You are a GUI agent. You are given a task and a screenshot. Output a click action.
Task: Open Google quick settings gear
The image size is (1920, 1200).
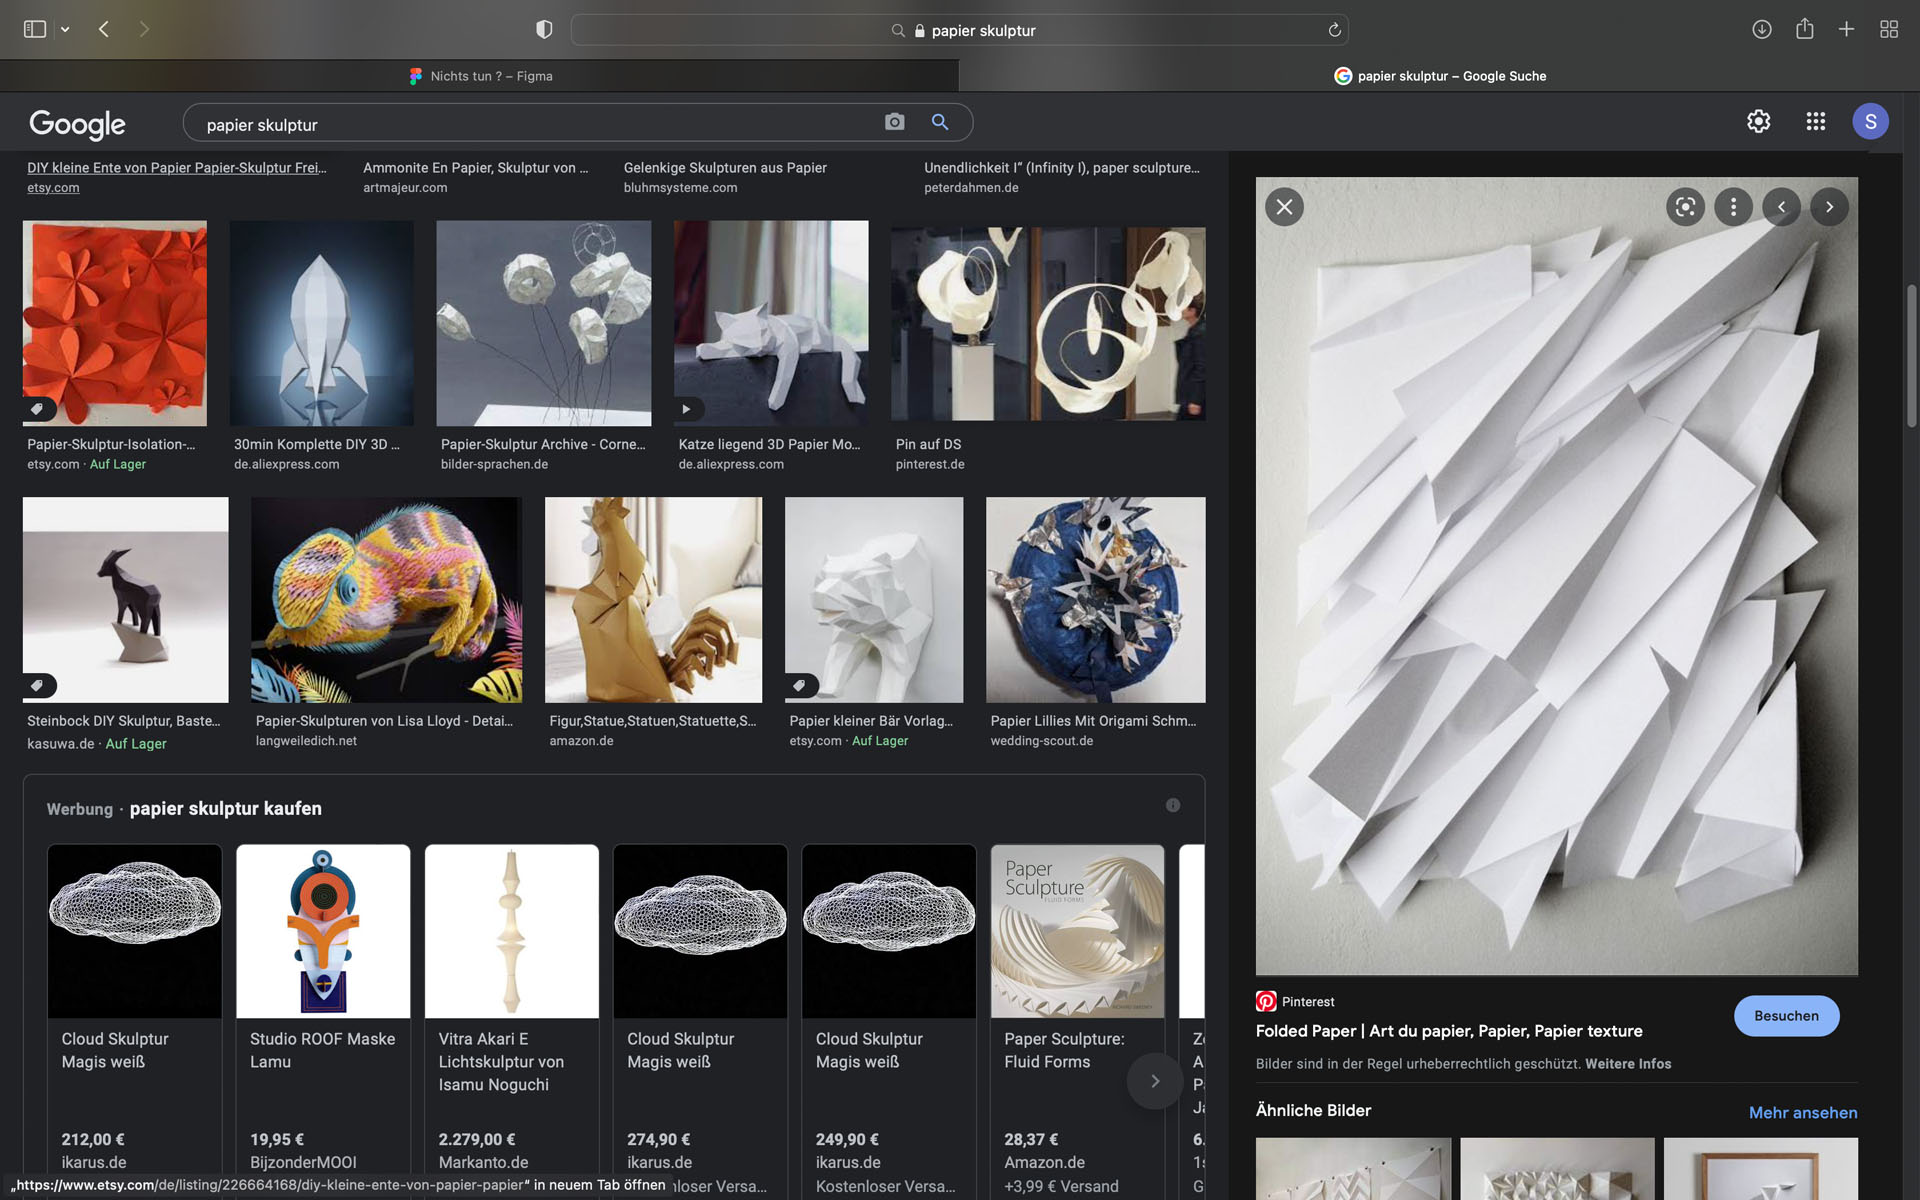coord(1758,121)
